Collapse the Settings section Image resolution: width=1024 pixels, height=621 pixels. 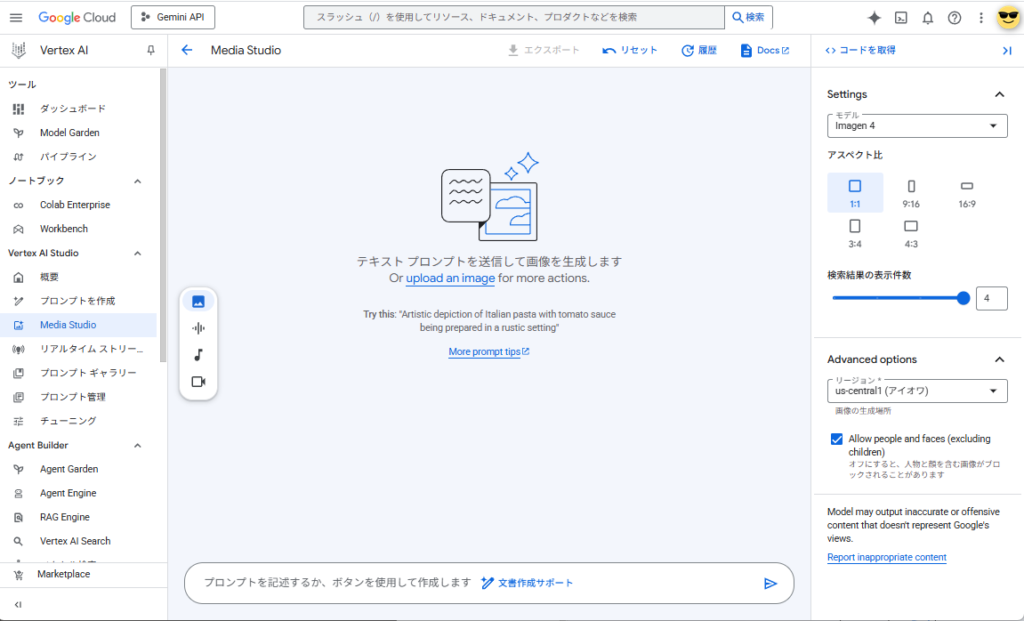point(999,95)
